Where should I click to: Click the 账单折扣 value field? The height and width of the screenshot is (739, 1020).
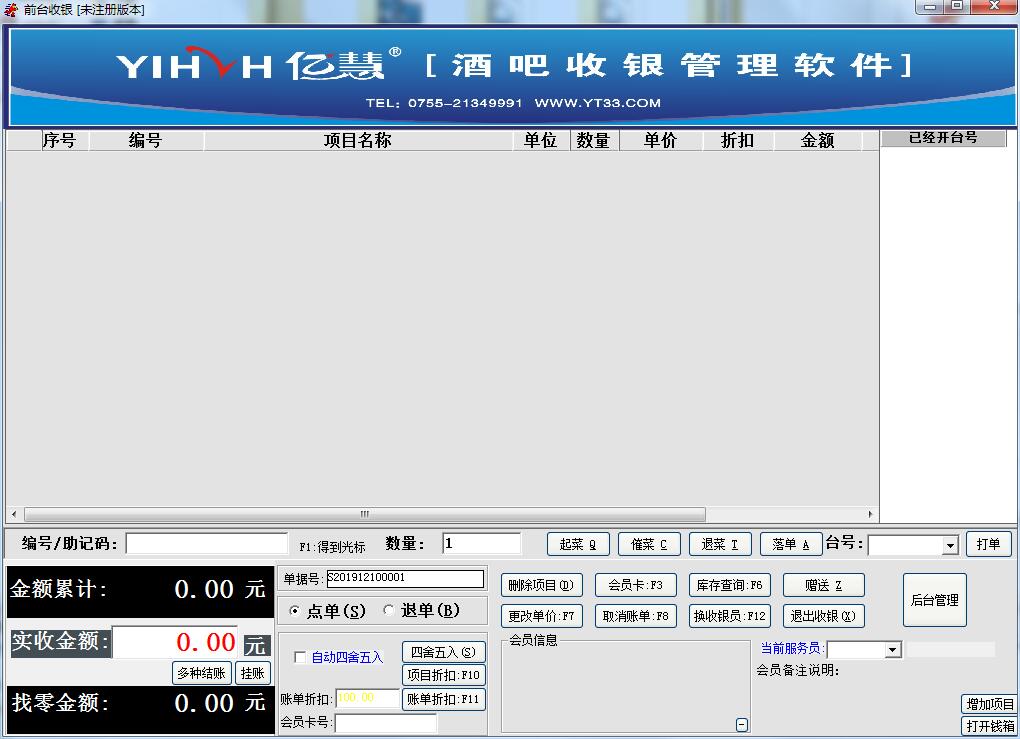pos(367,698)
